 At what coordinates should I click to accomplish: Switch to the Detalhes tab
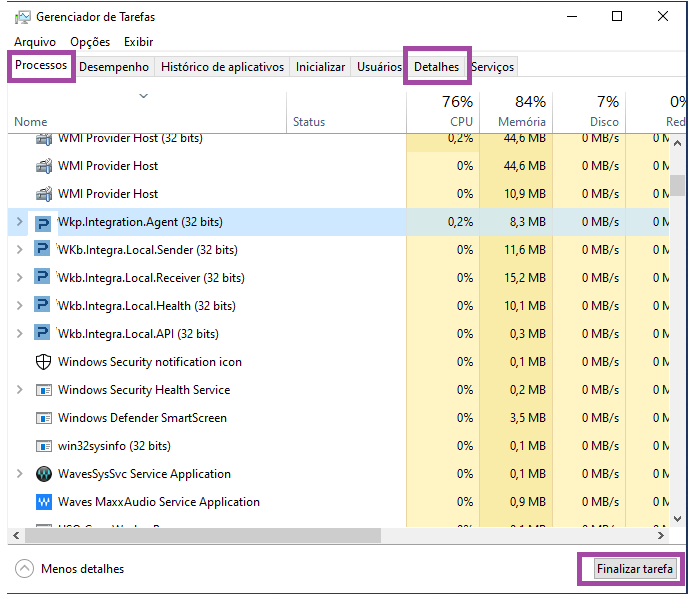[x=436, y=67]
